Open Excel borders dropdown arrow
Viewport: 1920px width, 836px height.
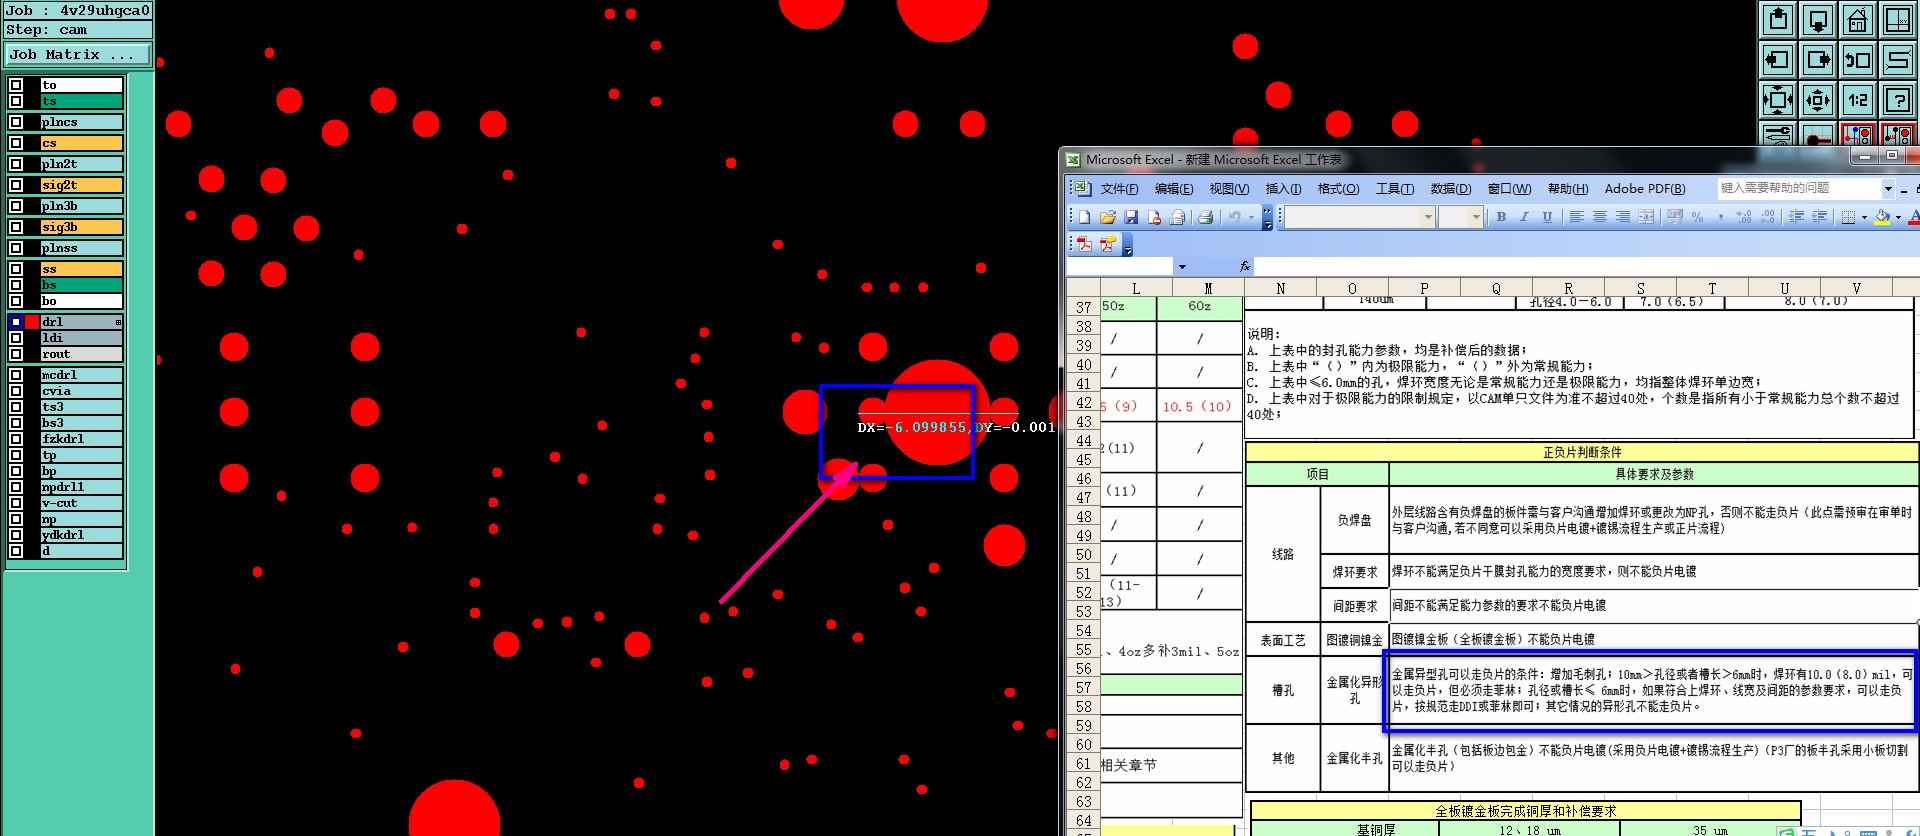click(x=1864, y=217)
